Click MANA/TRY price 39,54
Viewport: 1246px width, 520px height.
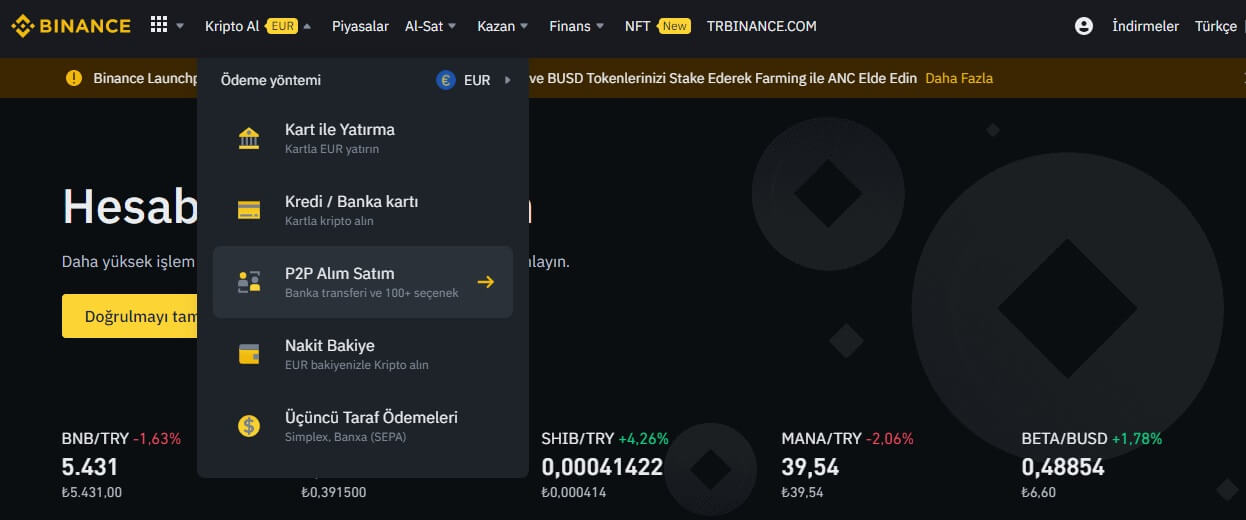[810, 467]
